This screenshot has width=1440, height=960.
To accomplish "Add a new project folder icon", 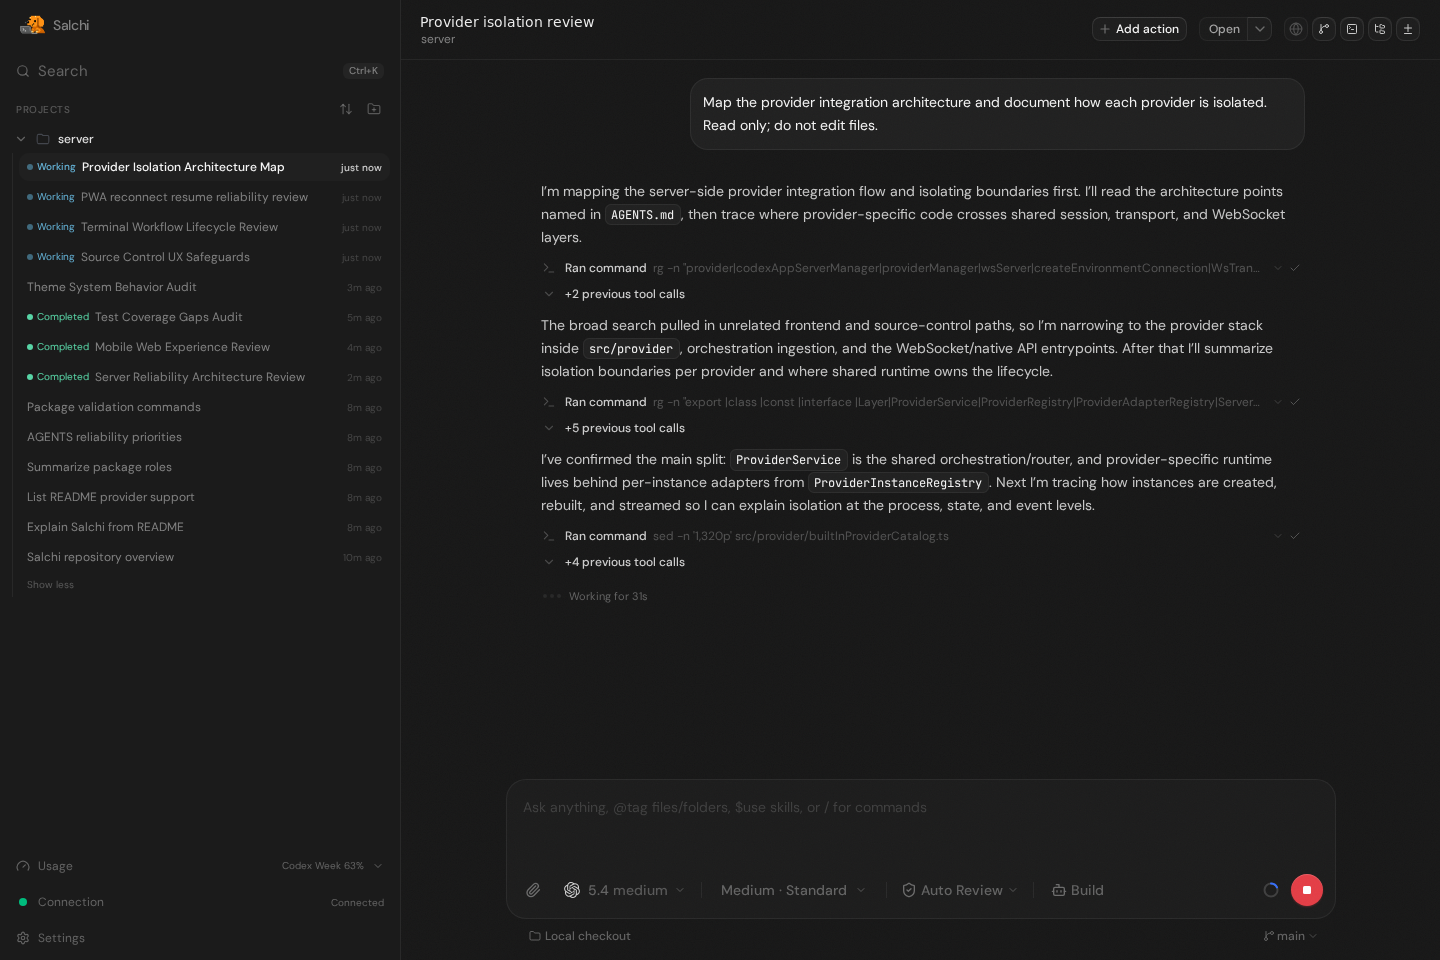I will pyautogui.click(x=374, y=109).
